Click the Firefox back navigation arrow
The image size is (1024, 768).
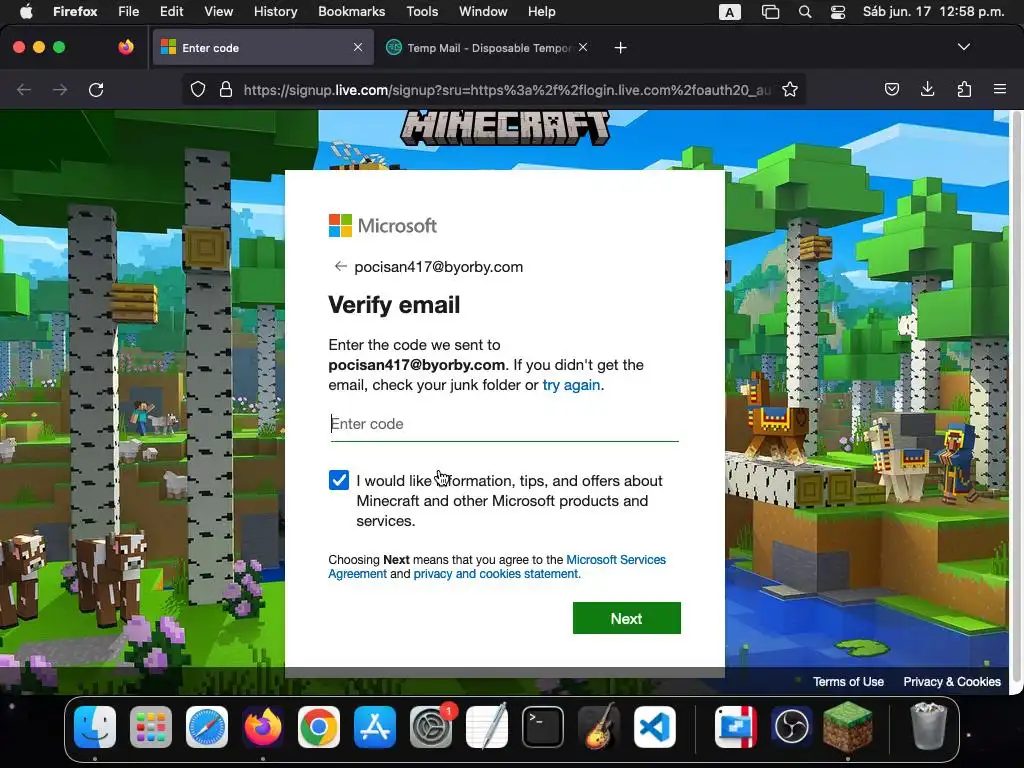tap(24, 89)
